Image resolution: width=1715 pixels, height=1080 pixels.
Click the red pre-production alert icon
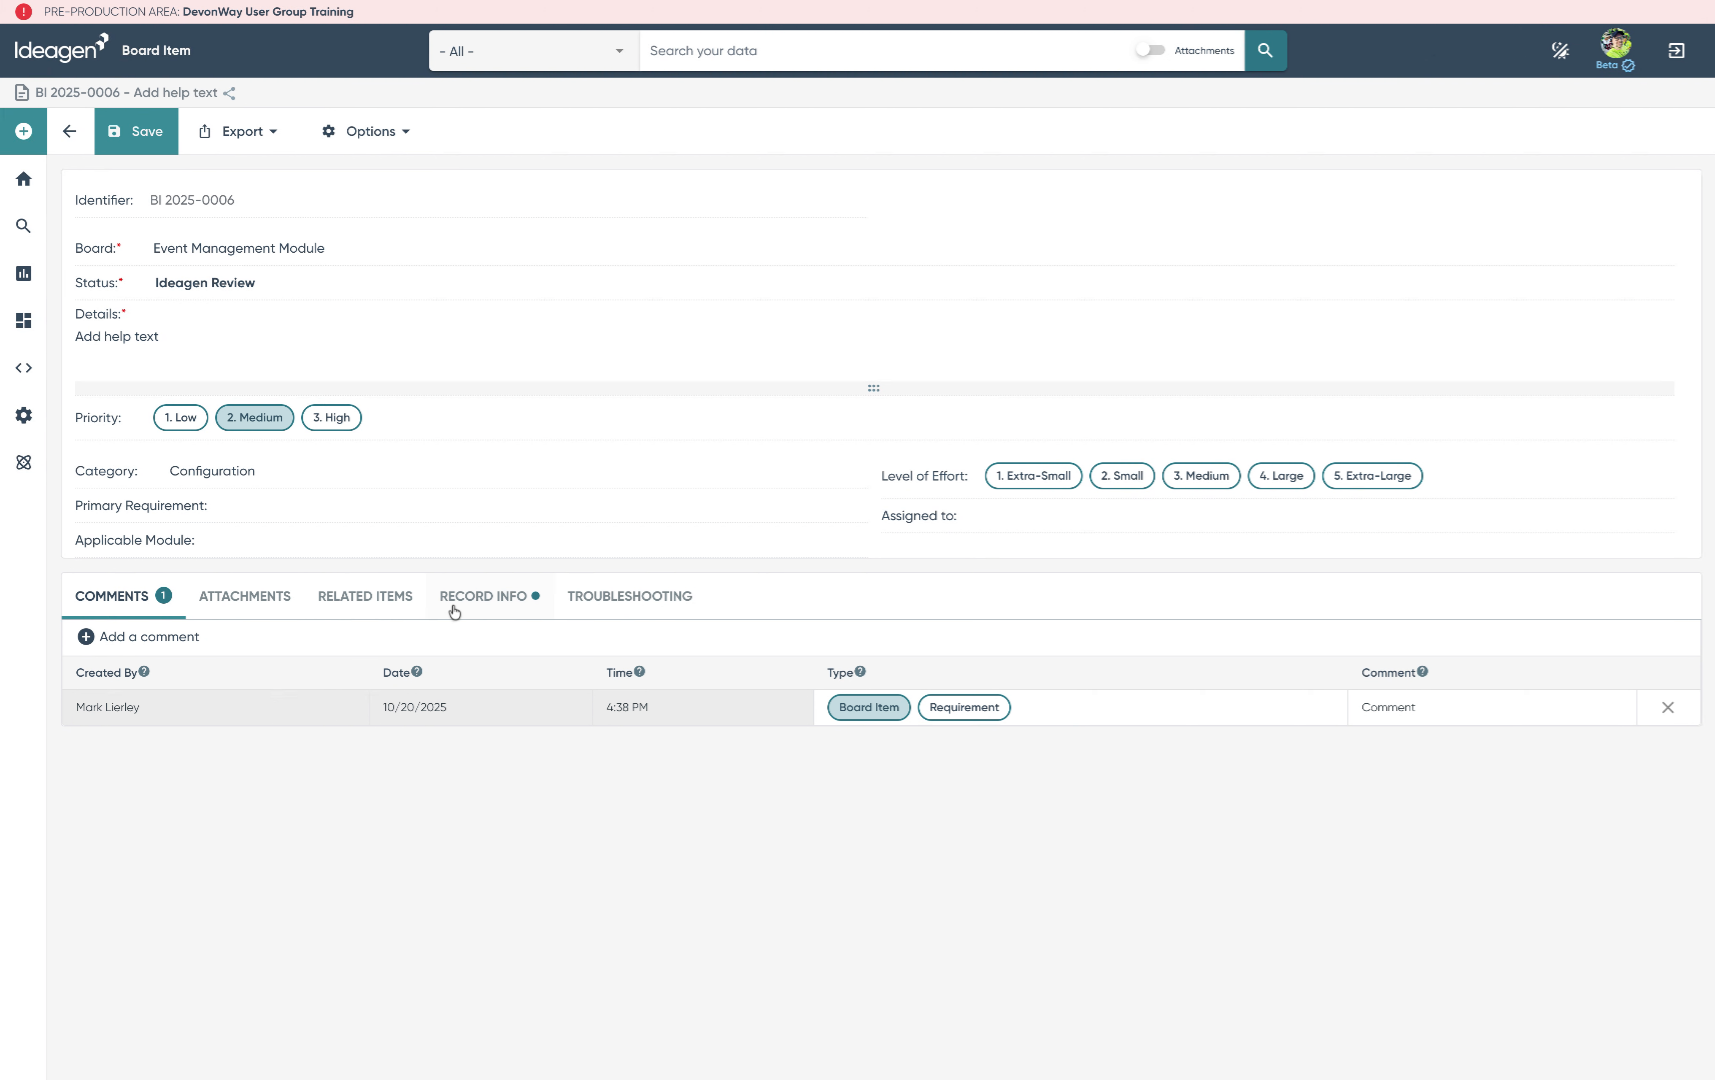pos(24,12)
